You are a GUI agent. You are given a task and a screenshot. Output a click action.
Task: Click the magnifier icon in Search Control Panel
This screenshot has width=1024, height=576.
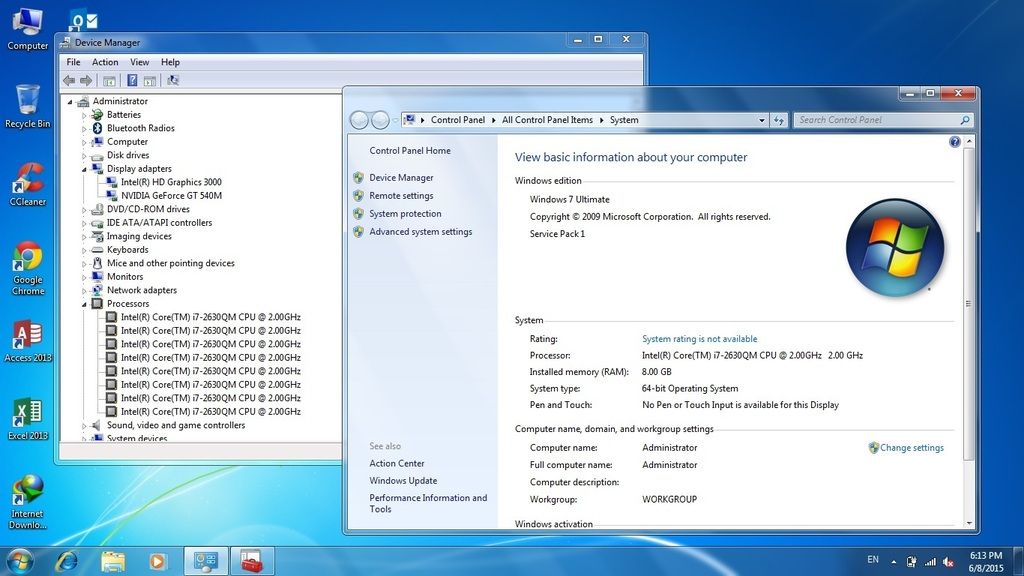(965, 120)
